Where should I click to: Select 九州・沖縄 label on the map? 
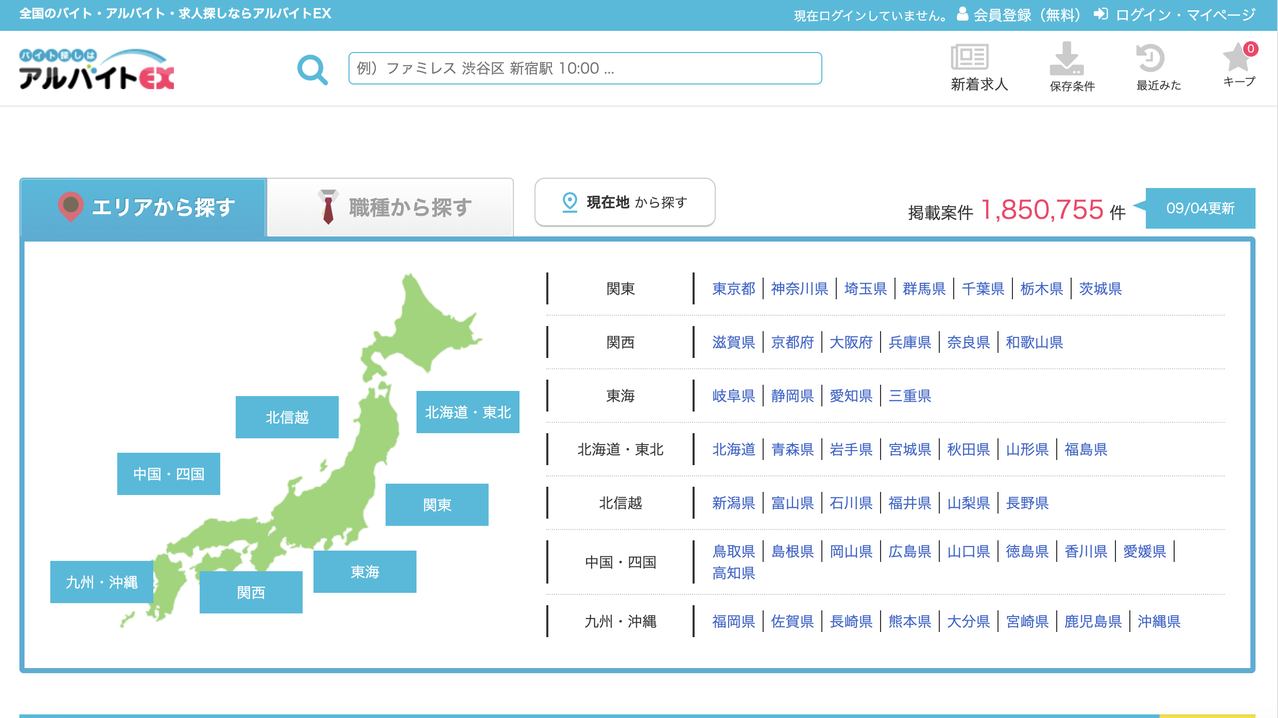[x=102, y=582]
